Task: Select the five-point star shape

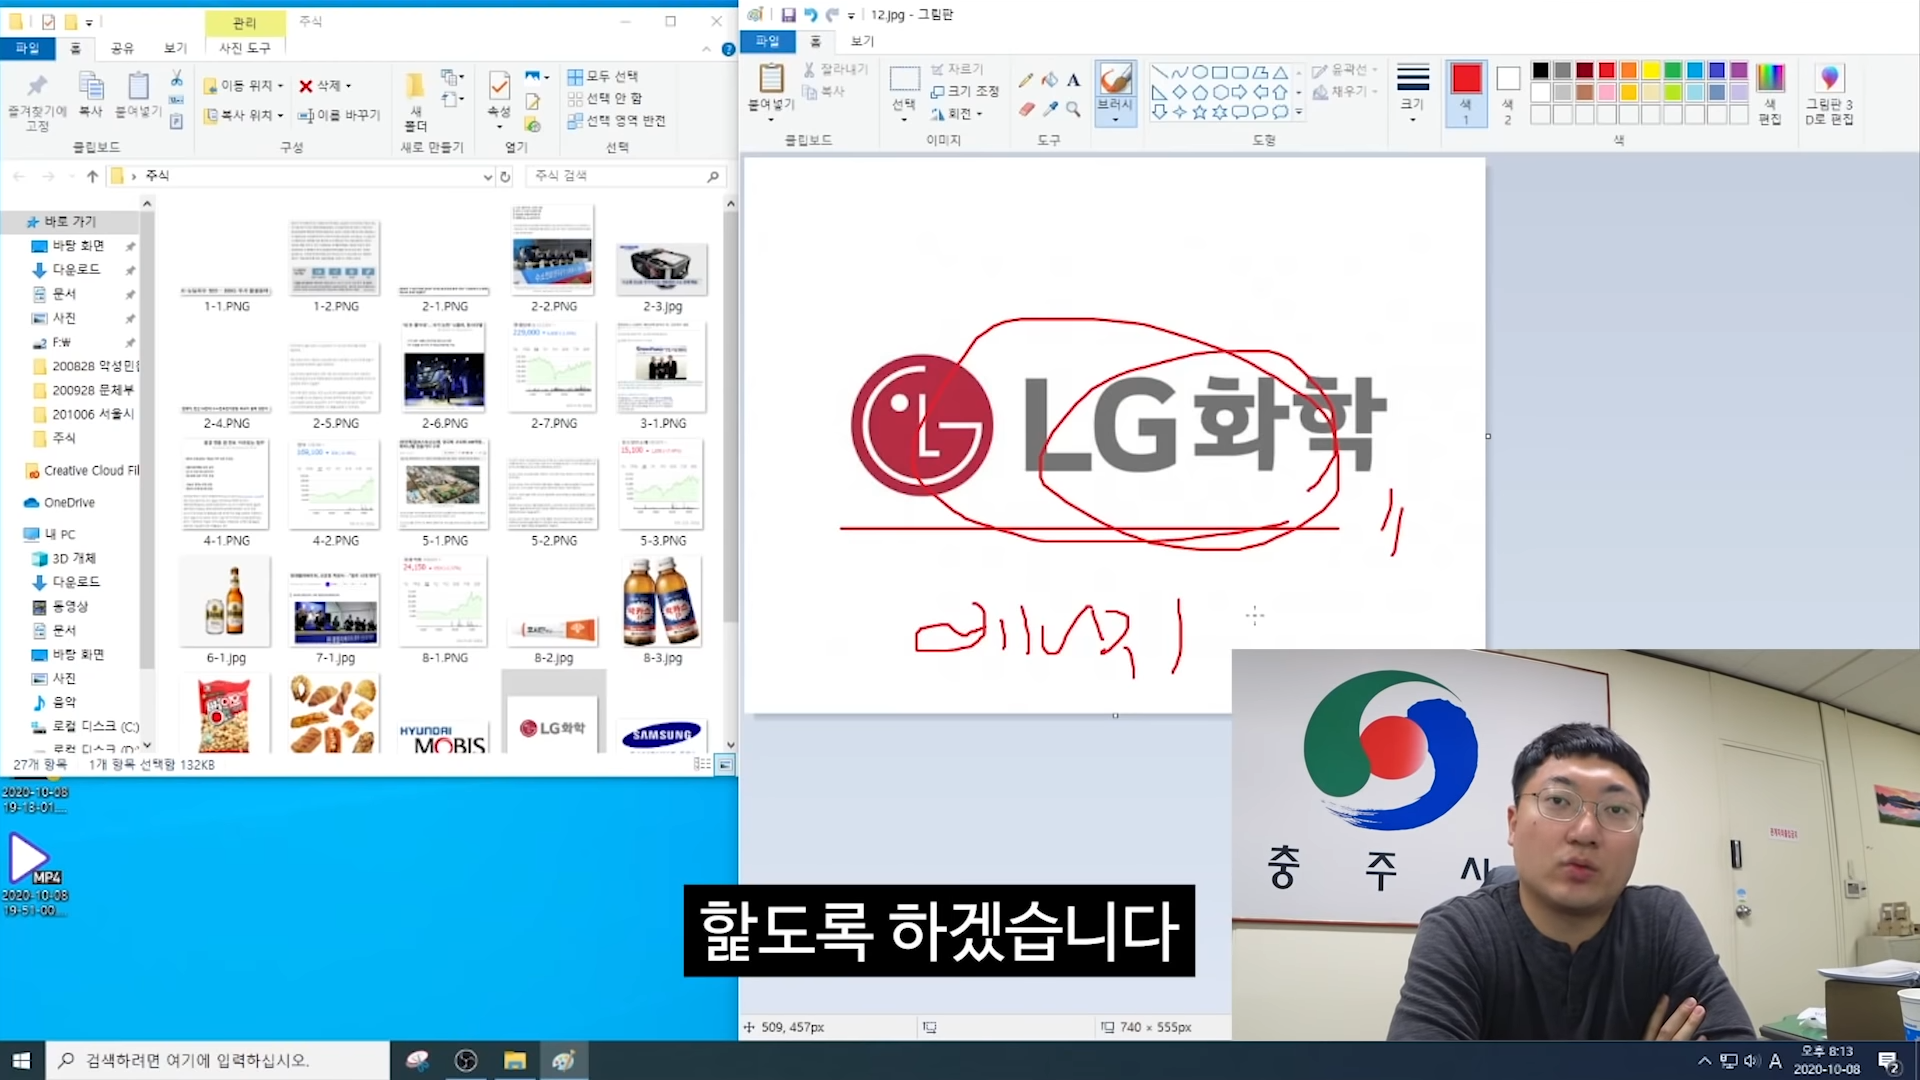Action: pos(1199,112)
